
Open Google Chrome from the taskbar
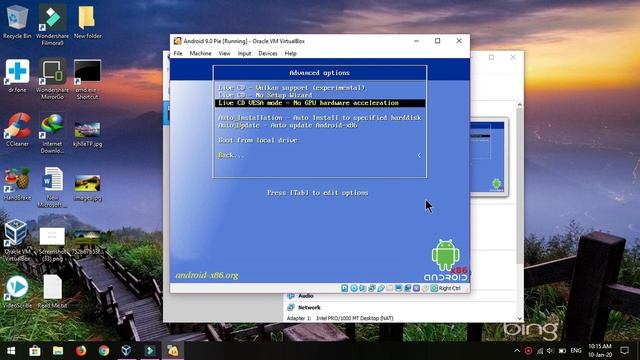(104, 351)
